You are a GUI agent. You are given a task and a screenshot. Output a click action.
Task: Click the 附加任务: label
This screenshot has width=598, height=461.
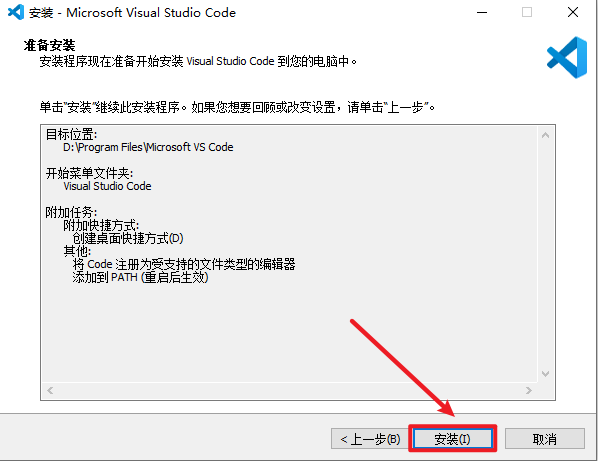[x=71, y=212]
